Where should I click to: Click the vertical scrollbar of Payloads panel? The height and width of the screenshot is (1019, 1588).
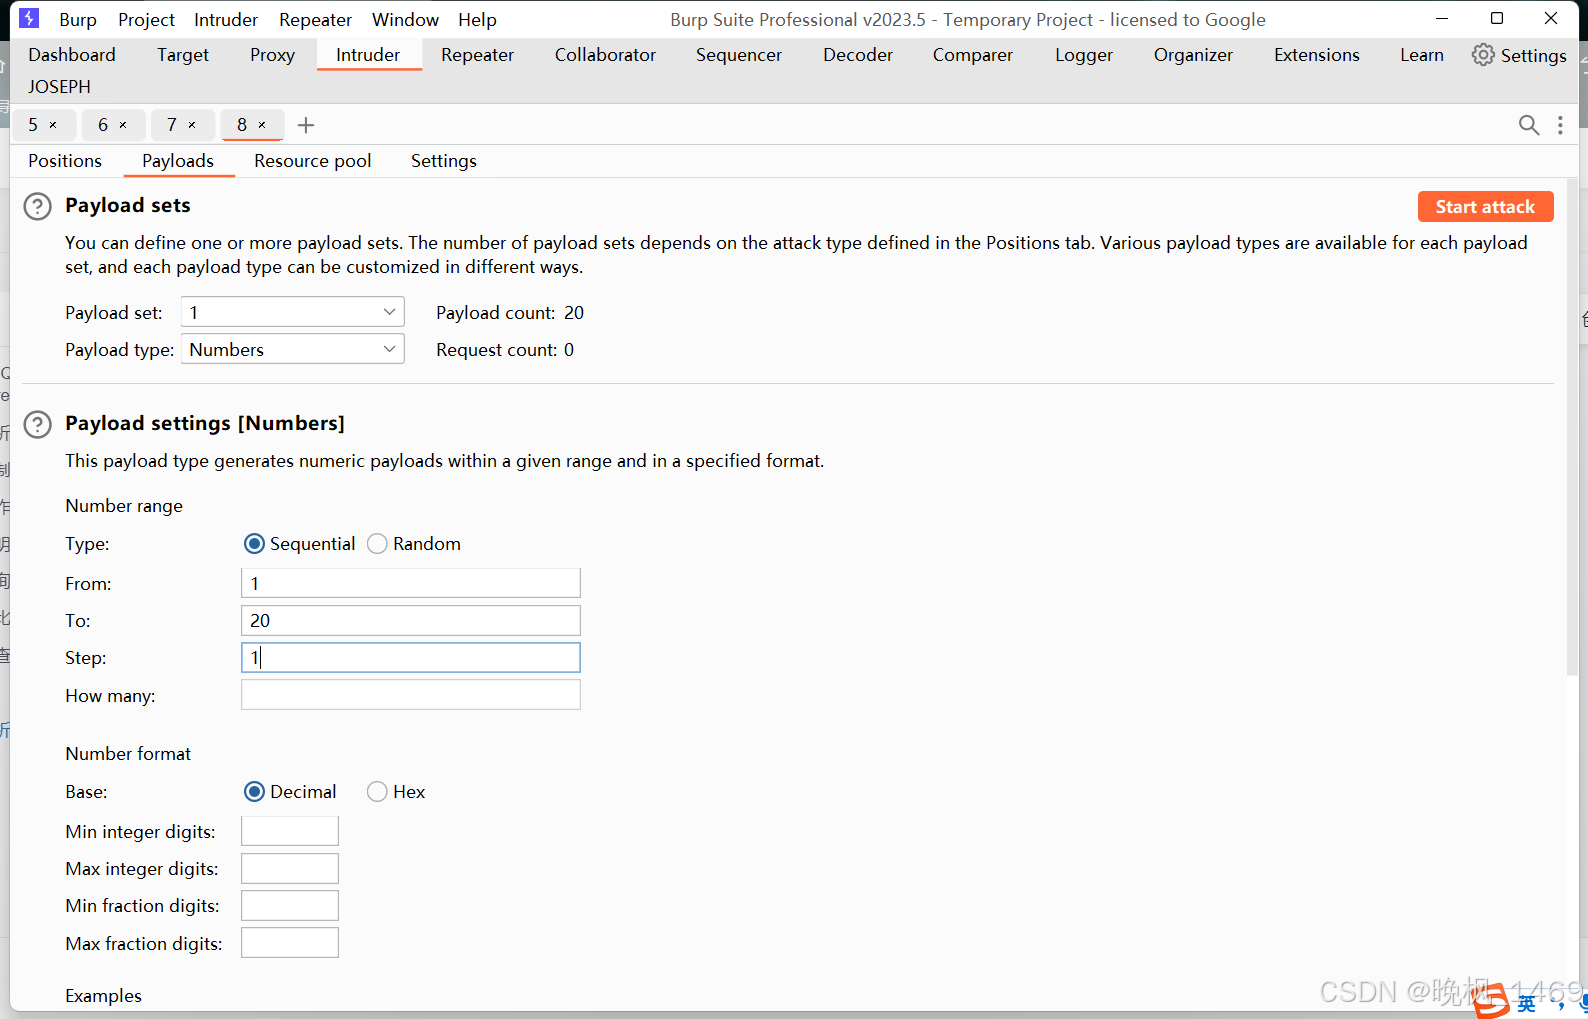tap(1572, 428)
